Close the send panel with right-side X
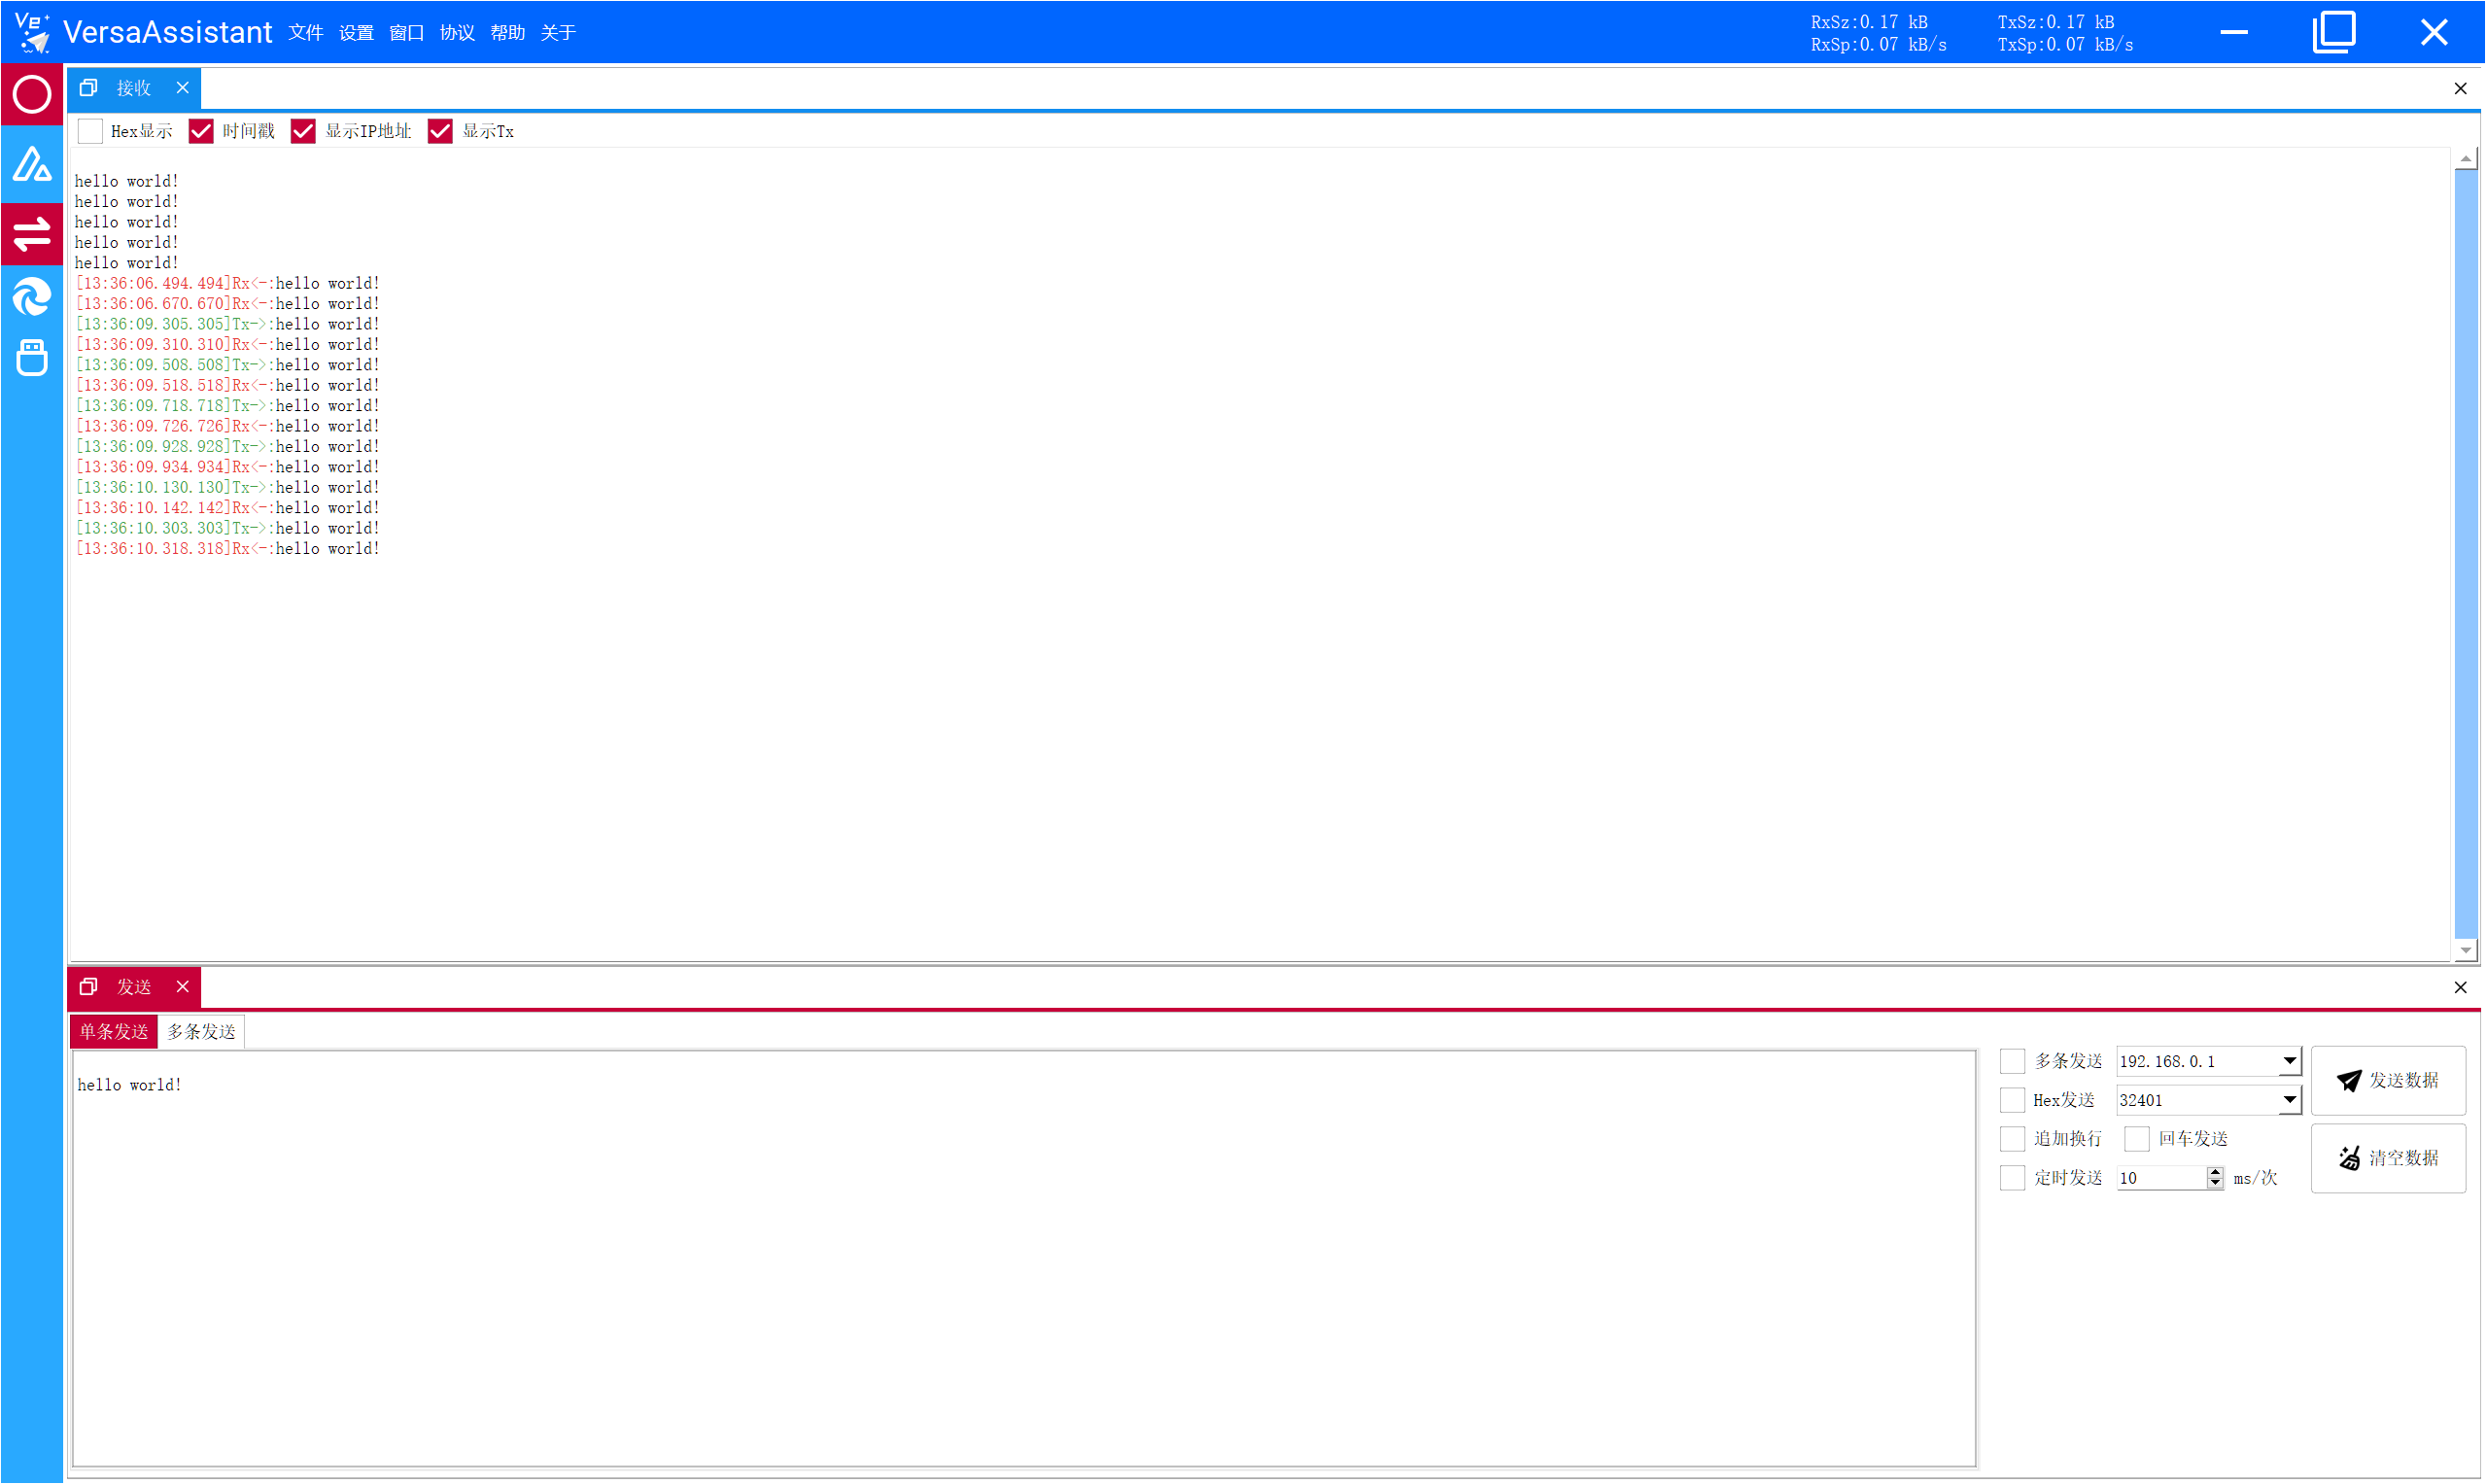The width and height of the screenshot is (2486, 1484). point(2461,988)
